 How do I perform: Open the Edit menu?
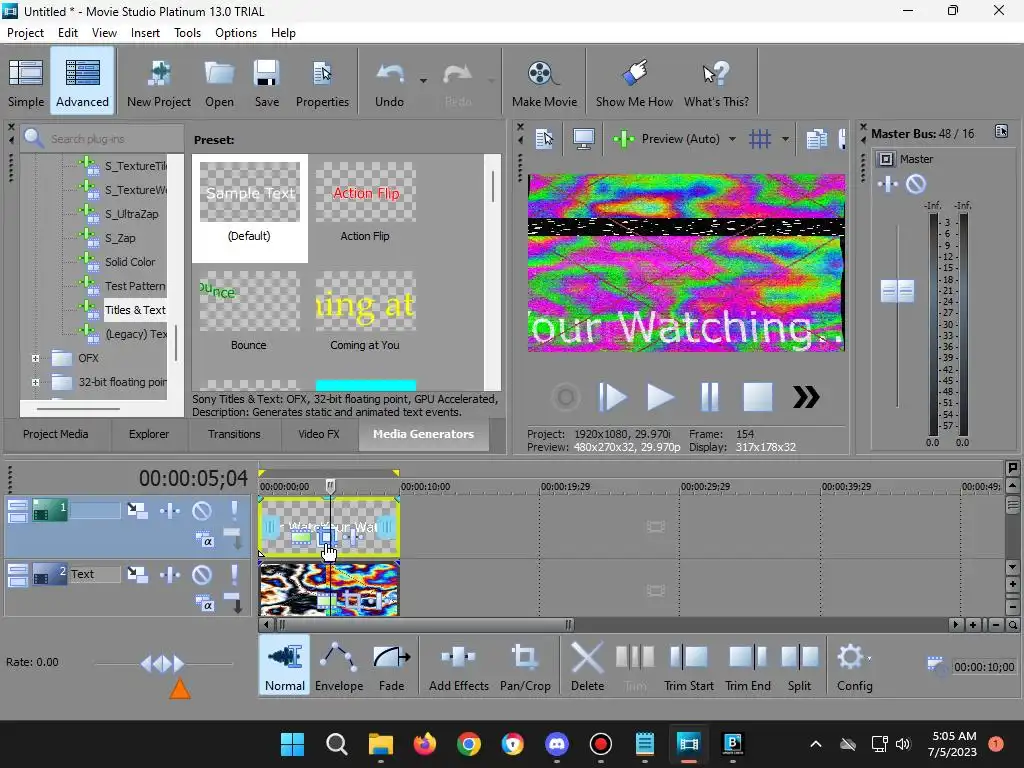[x=68, y=33]
